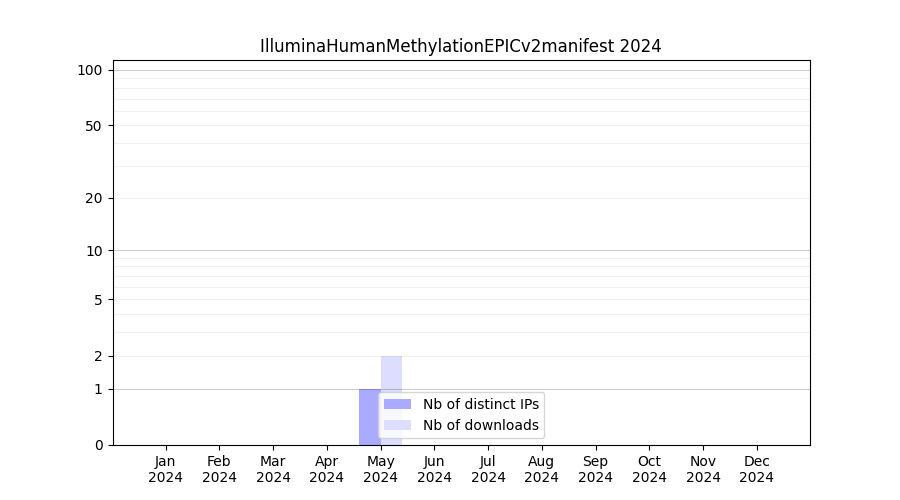Click the Jan 2024 x-axis label
Screen dimensions: 900x500
(166, 469)
